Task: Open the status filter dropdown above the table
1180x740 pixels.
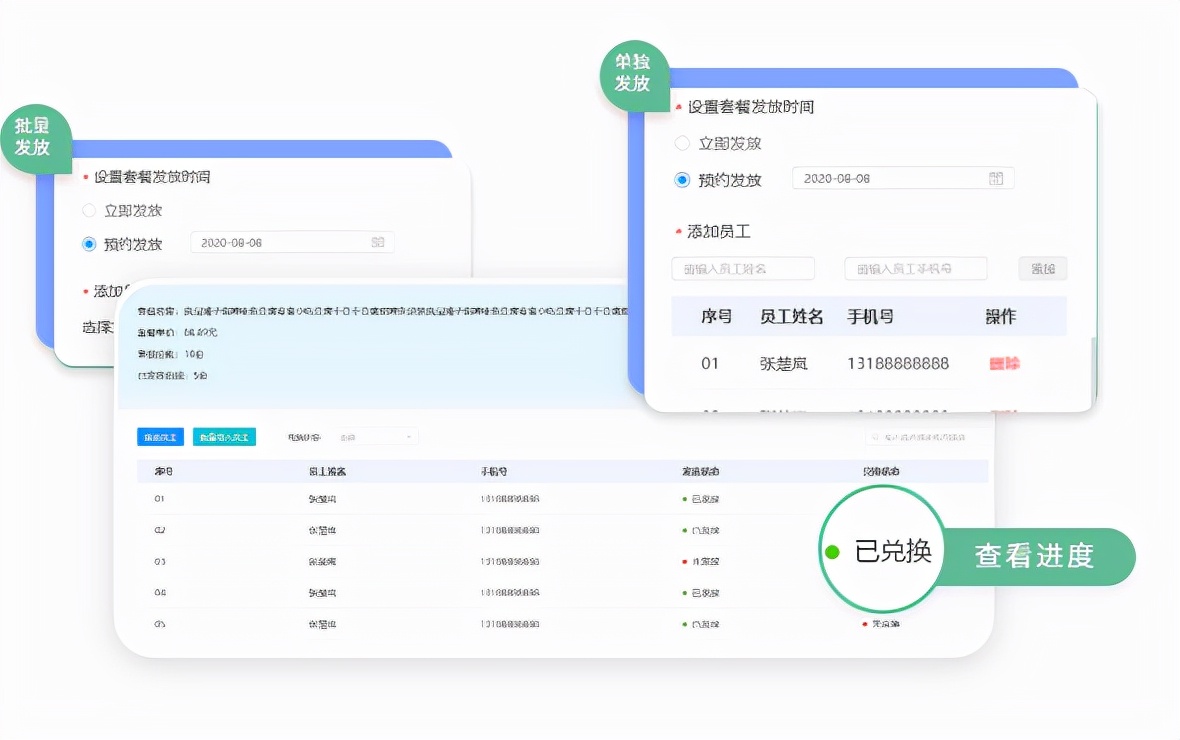Action: tap(375, 436)
